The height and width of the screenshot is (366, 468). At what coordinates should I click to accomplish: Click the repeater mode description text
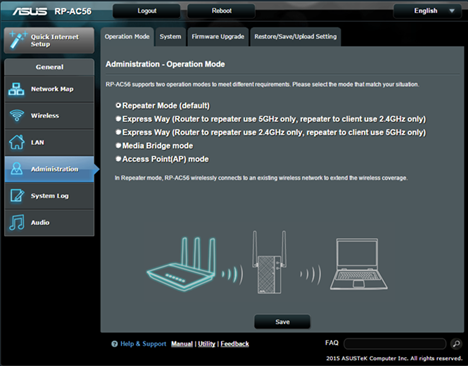pos(261,178)
